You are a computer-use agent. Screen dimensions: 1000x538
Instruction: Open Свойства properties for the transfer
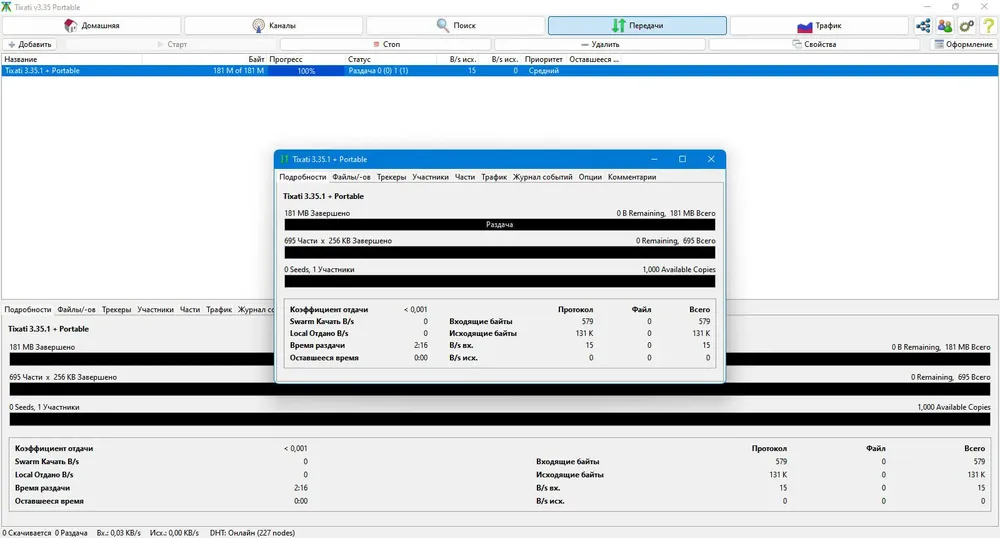(813, 44)
